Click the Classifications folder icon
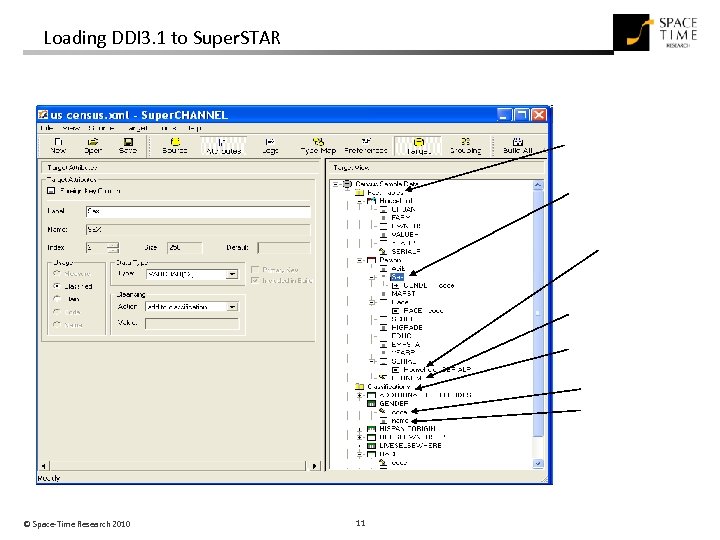The height and width of the screenshot is (540, 720). [x=360, y=387]
